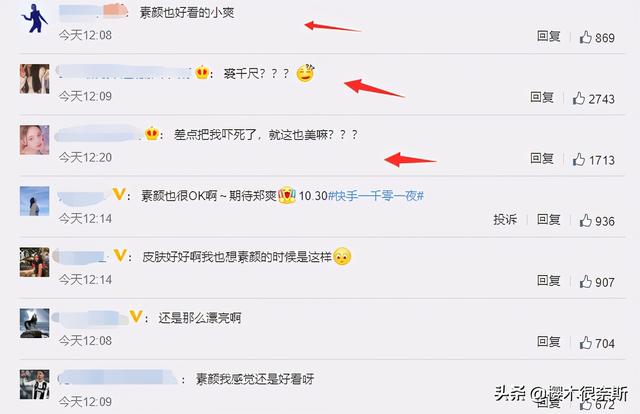Open the football player avatar at the bottom
640x414 pixels.
pos(35,384)
